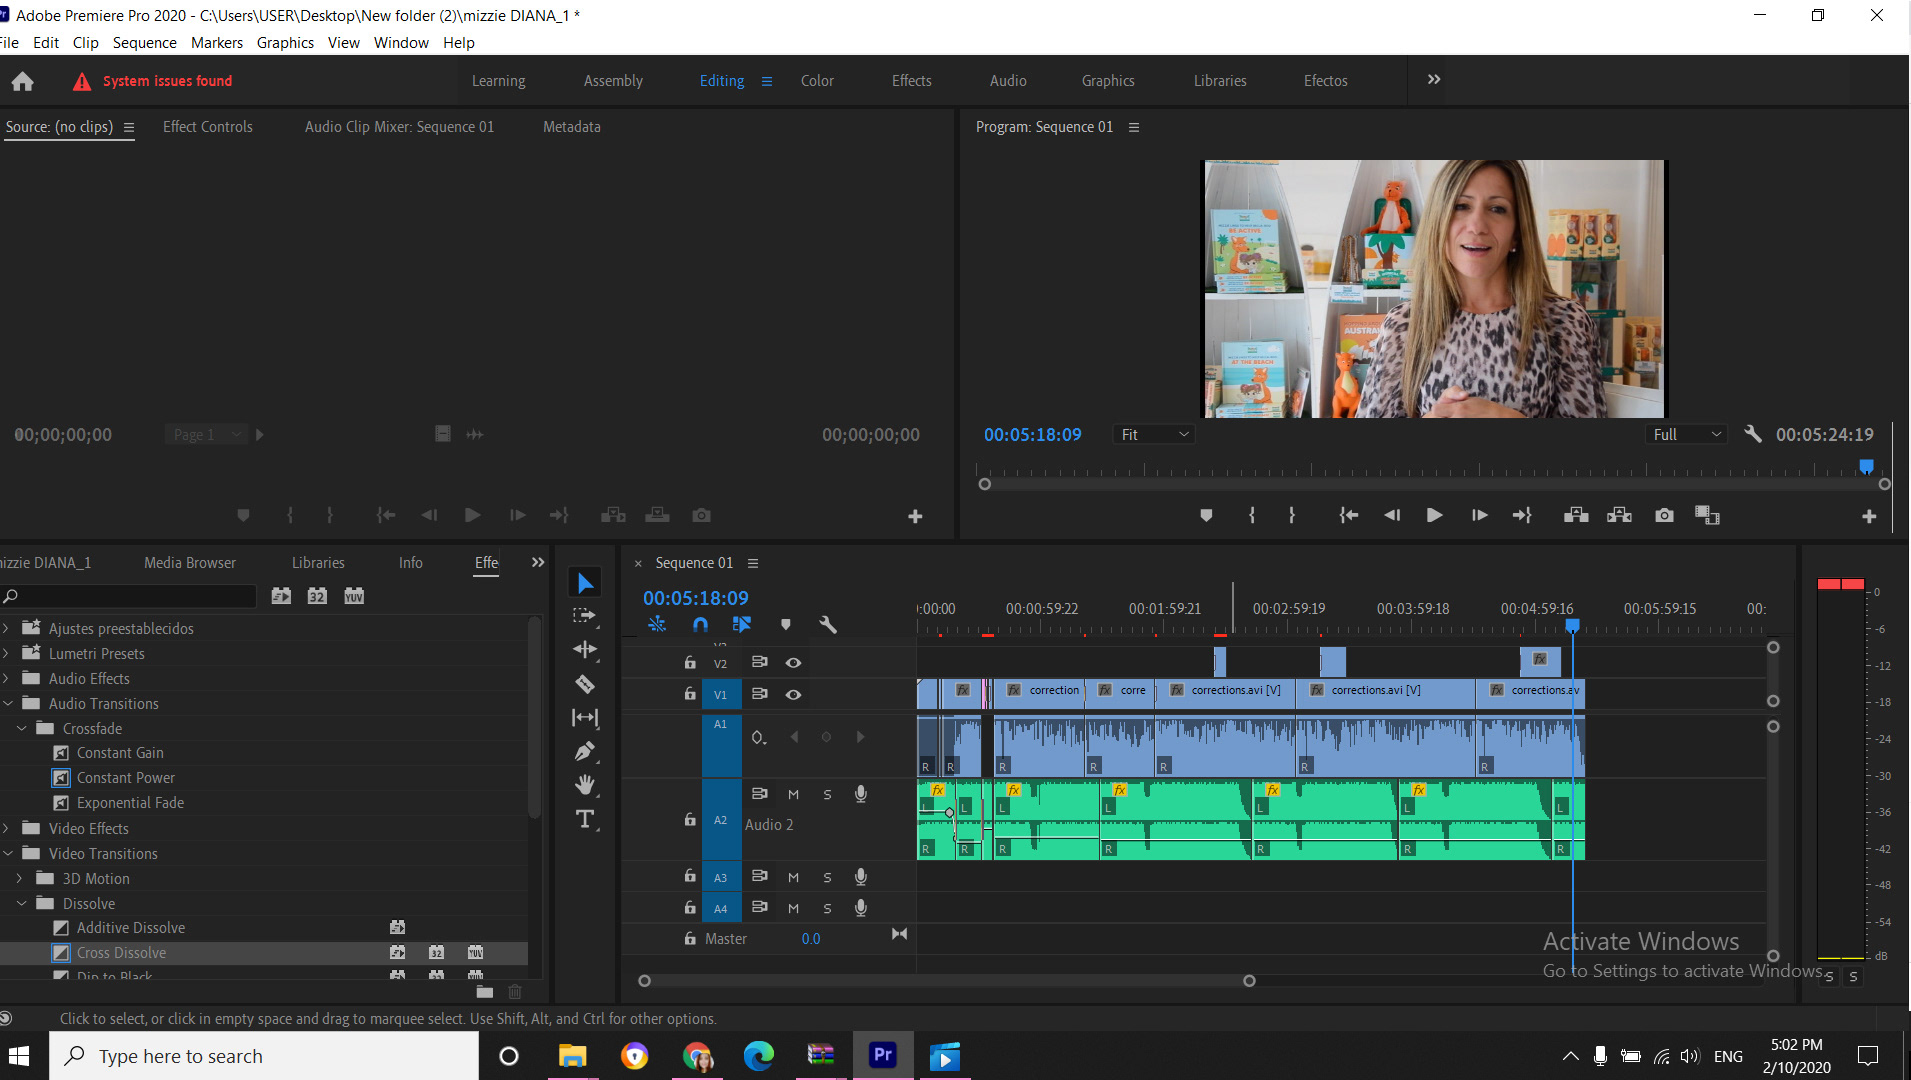1911x1080 pixels.
Task: Open the Sequence menu
Action: coord(144,43)
